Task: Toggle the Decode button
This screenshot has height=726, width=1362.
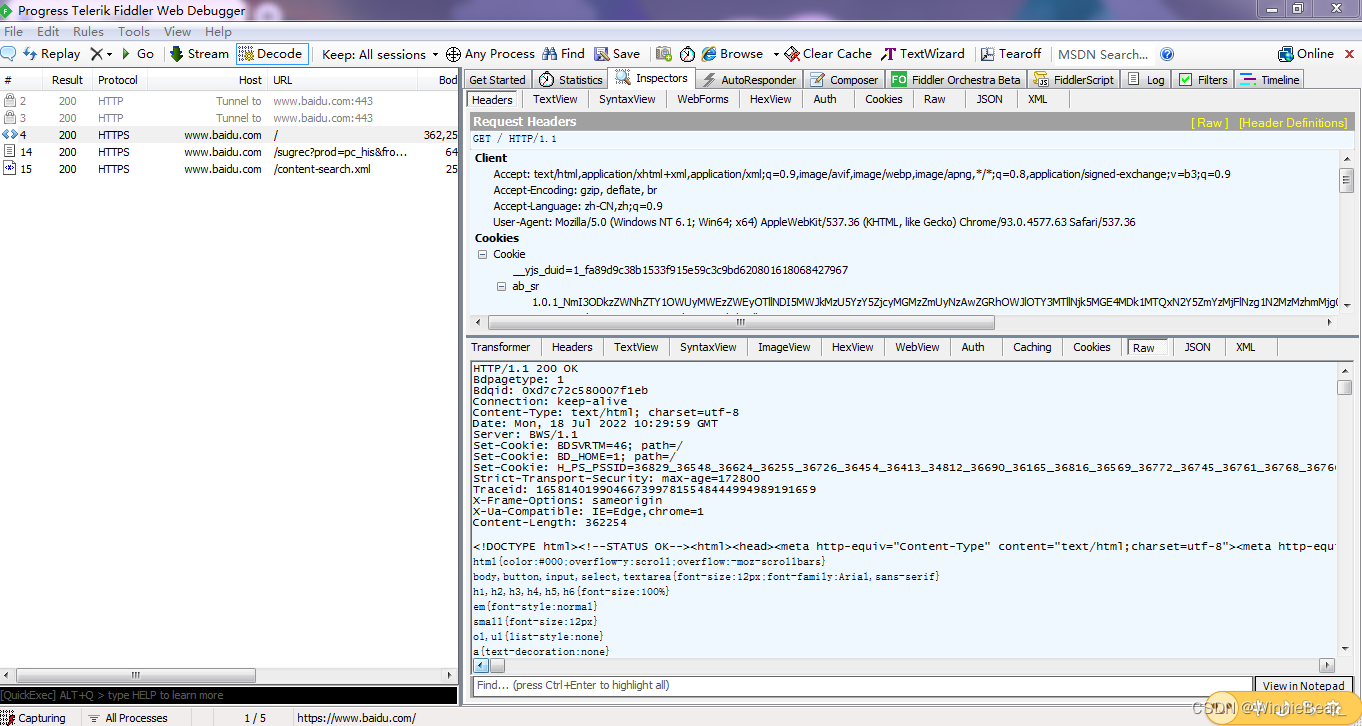Action: point(270,54)
